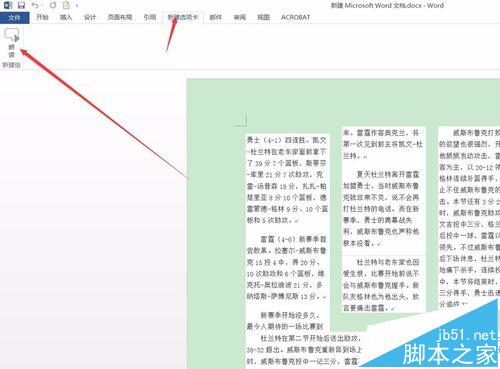Open the ACROBAT ribbon tab
Viewport: 500px width, 369px height.
pyautogui.click(x=296, y=17)
